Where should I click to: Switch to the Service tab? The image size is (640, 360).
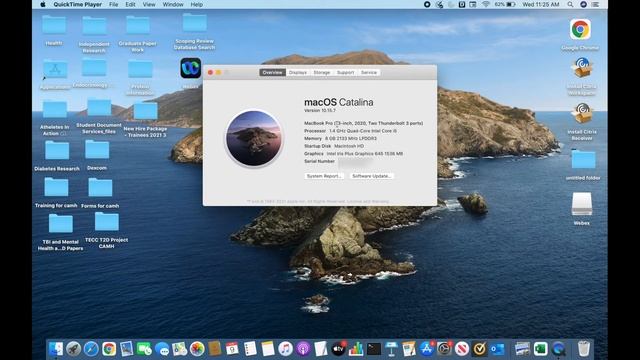tap(369, 72)
